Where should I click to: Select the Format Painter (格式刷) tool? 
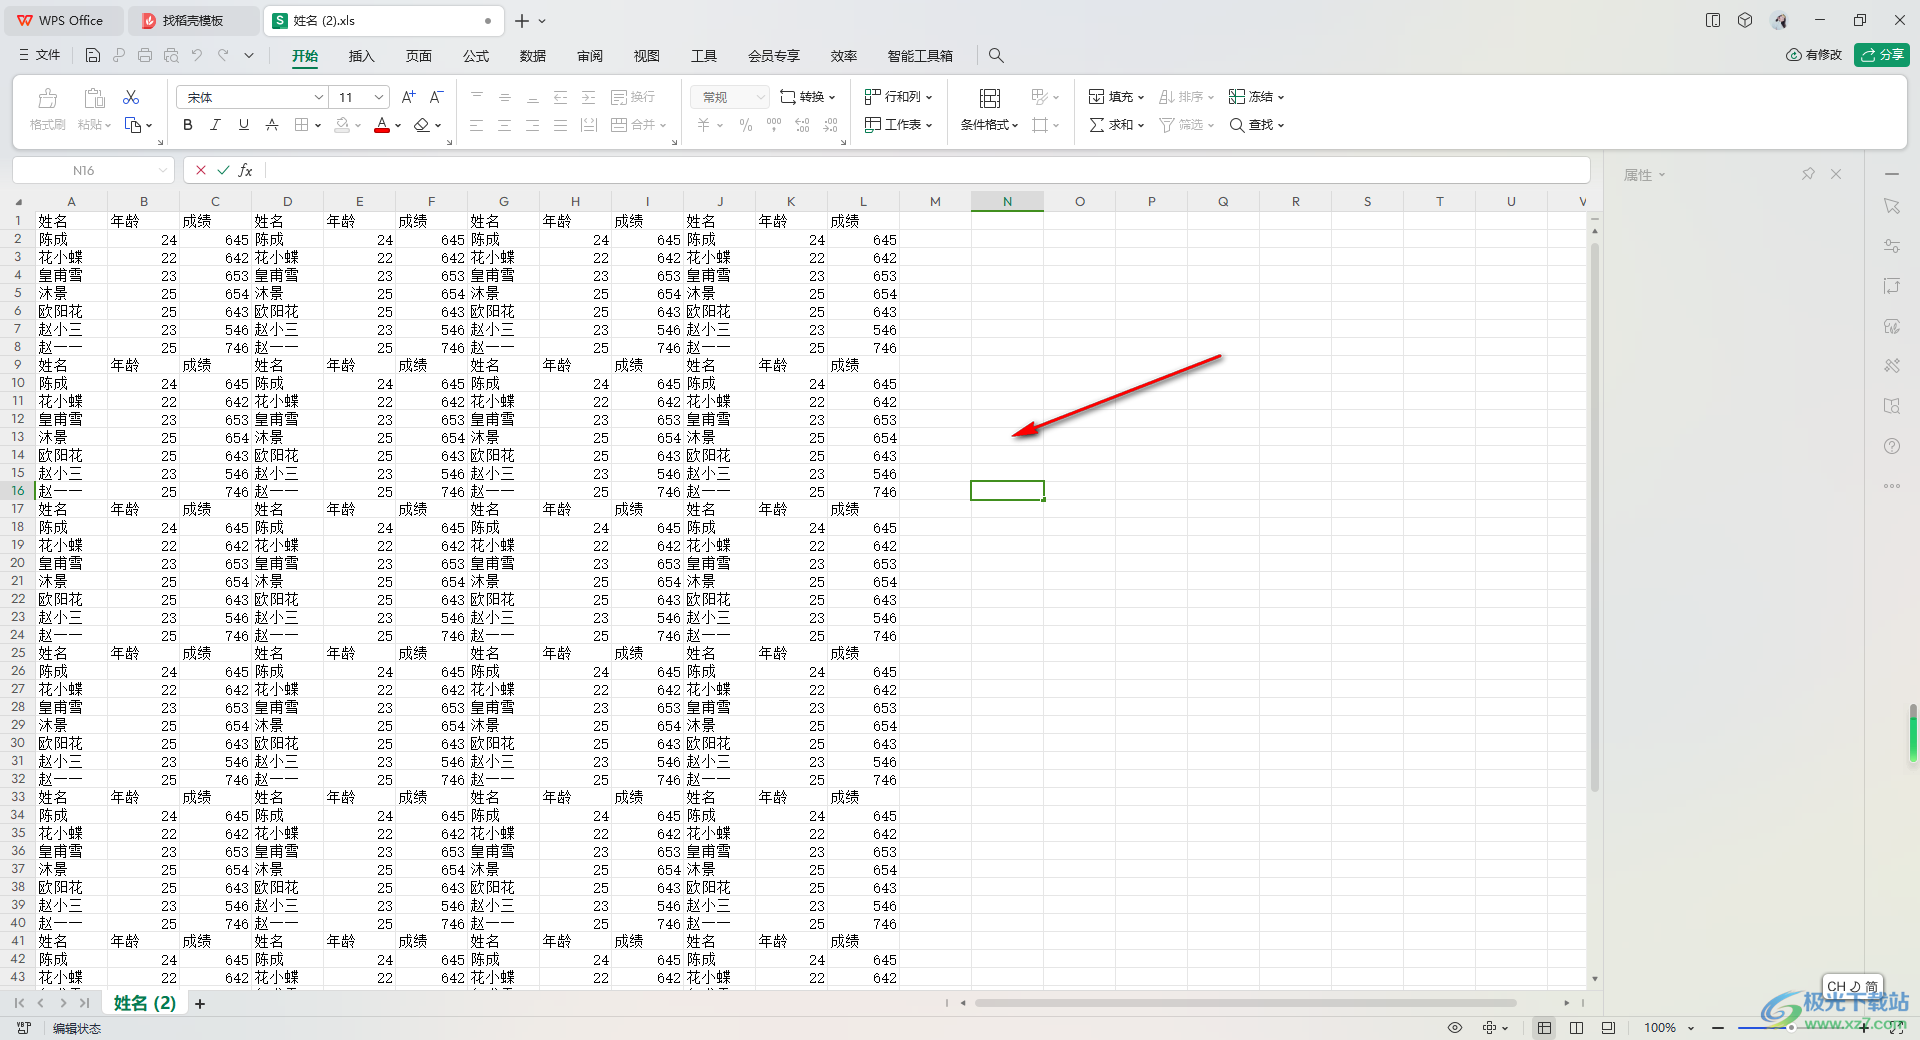pyautogui.click(x=47, y=109)
